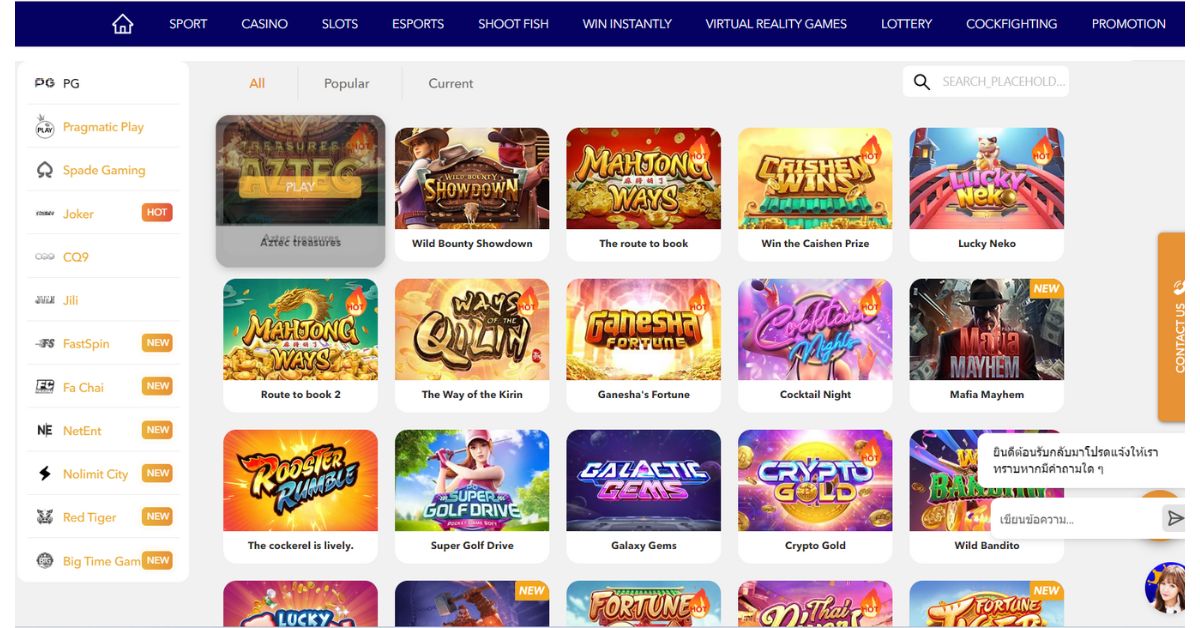Viewport: 1200px width, 628px height.
Task: Pick the NetEnt provider logo
Action: coord(45,430)
